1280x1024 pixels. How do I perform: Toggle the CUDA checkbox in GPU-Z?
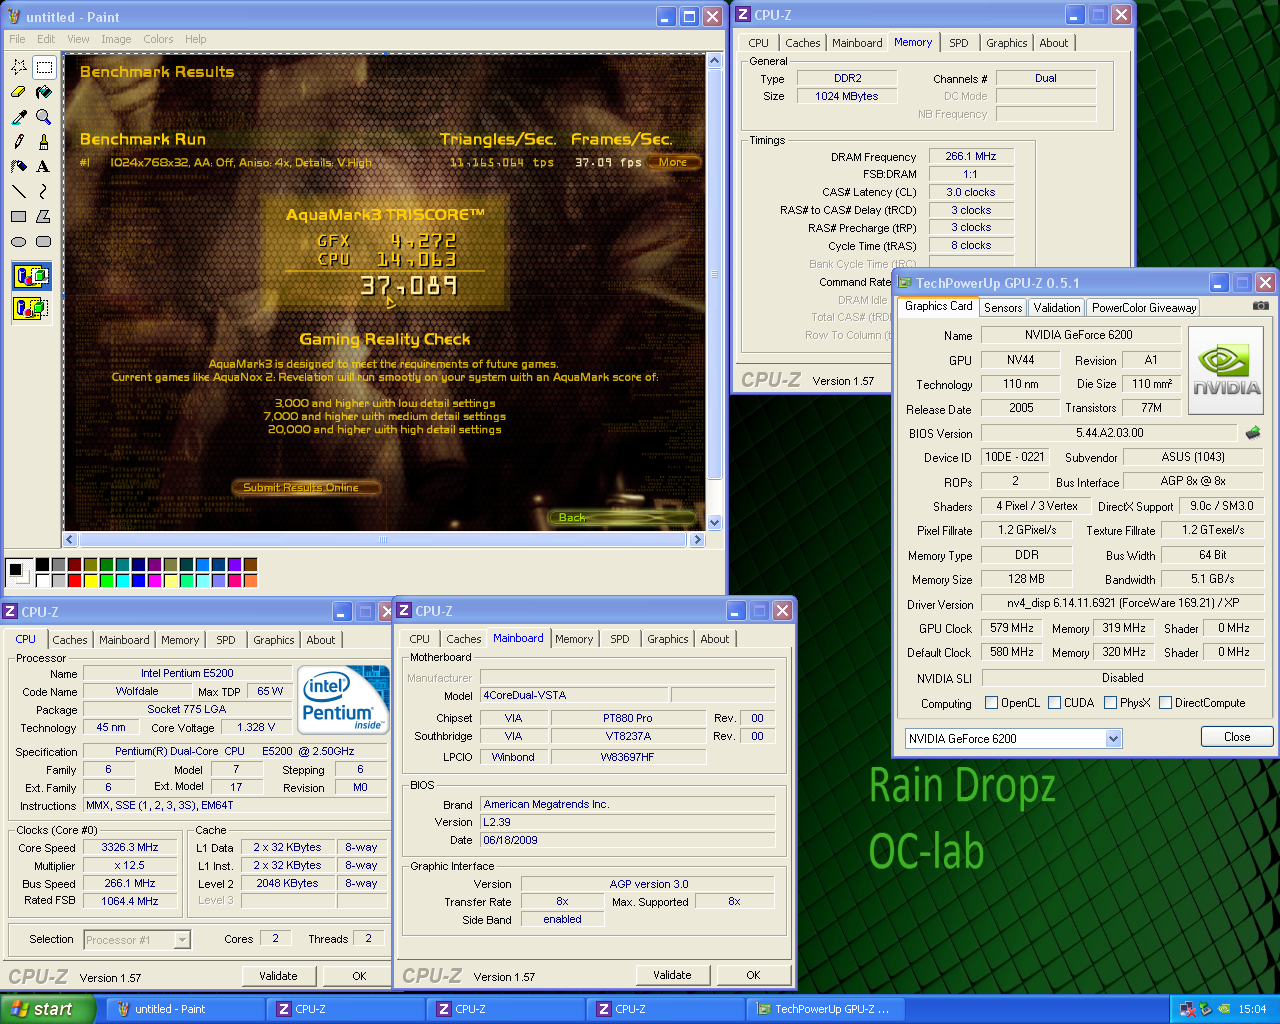click(1054, 703)
